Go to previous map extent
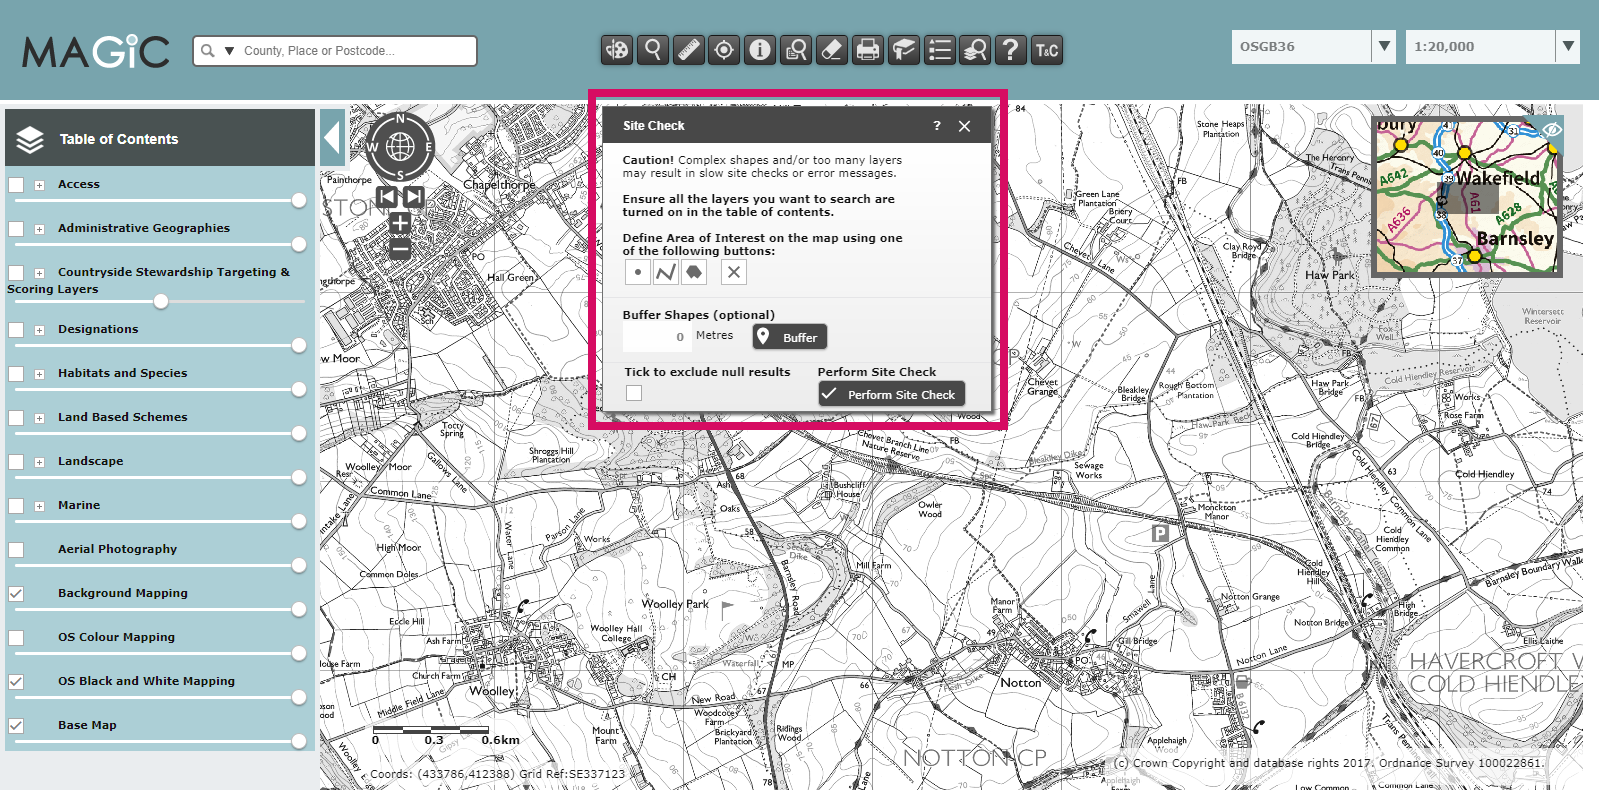 pyautogui.click(x=388, y=196)
